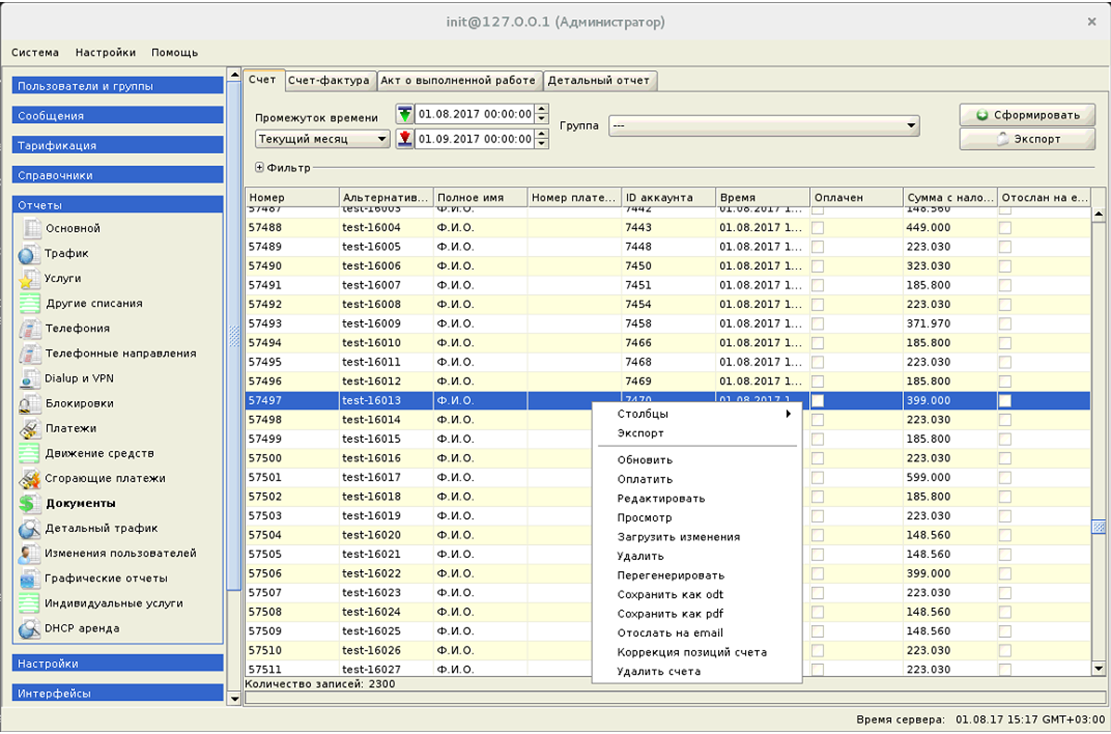Screen dimensions: 1111x734
Task: Choose Оплатить from the context menu
Action: (697, 480)
